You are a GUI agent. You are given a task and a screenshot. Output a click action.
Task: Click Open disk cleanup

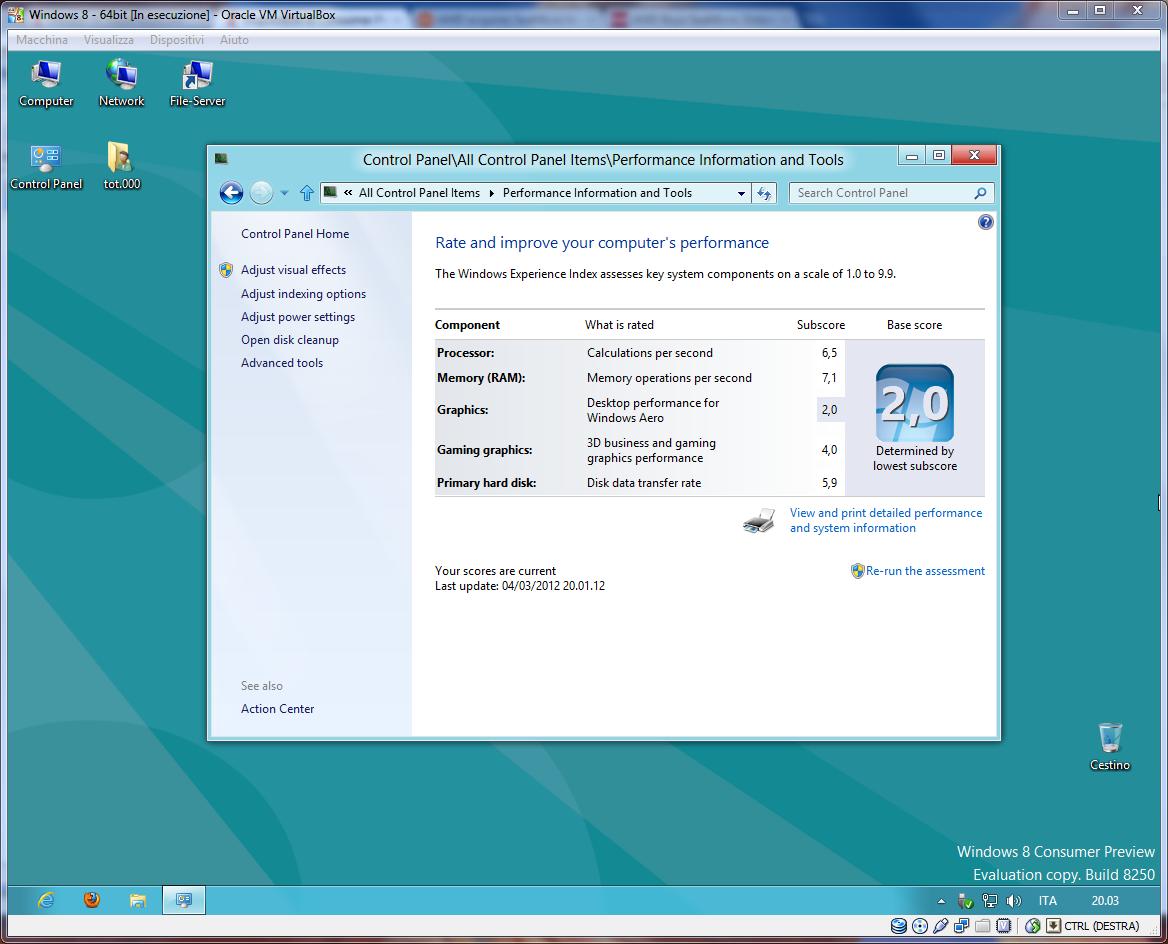click(290, 340)
